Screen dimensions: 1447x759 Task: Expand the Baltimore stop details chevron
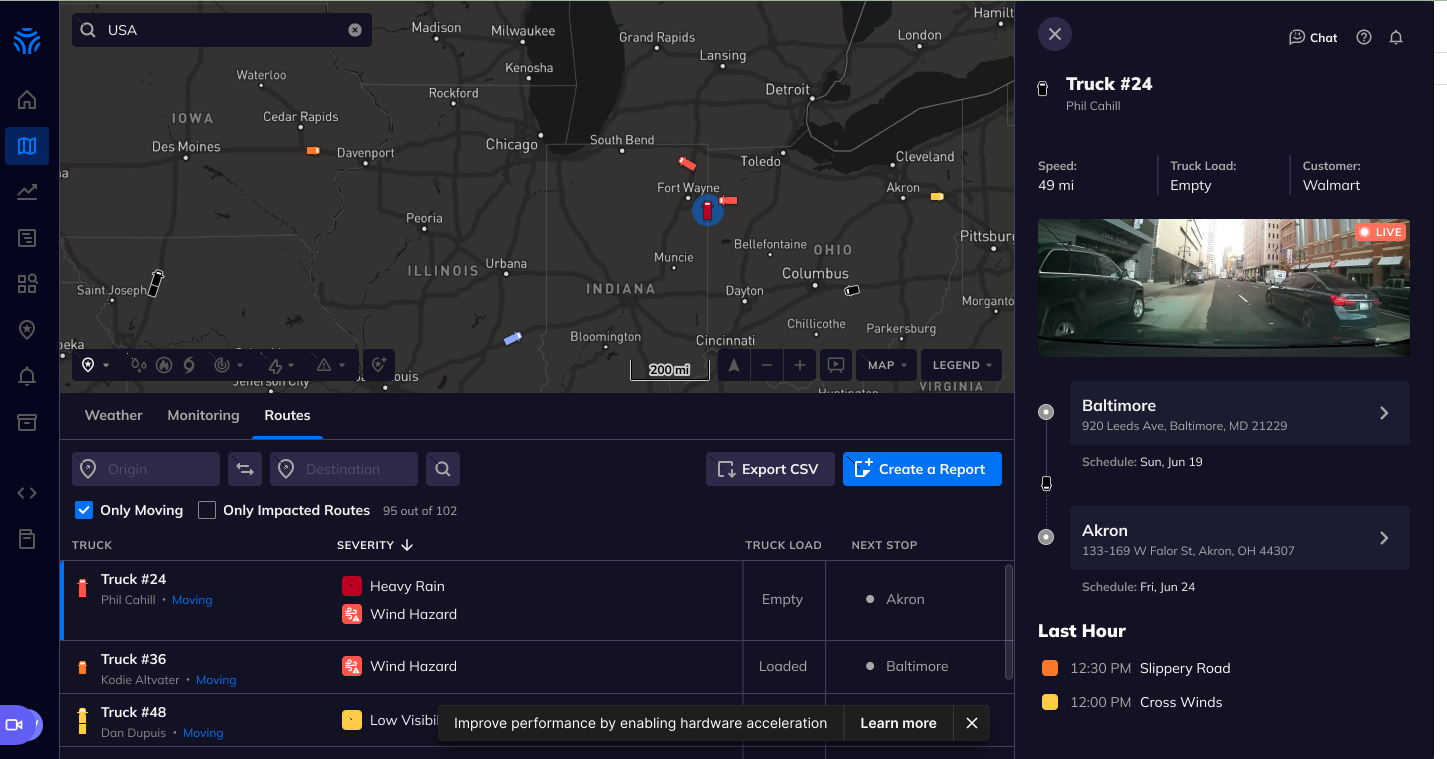tap(1384, 413)
